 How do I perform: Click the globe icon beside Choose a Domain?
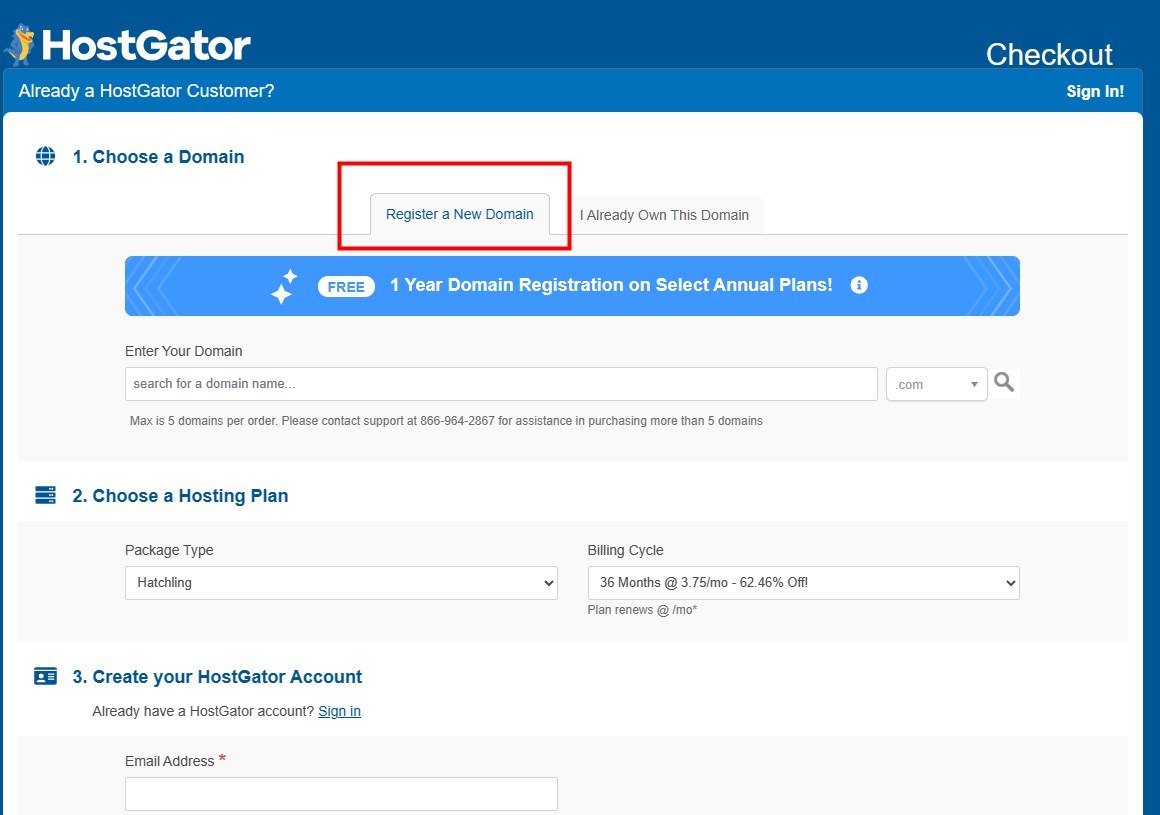[45, 157]
